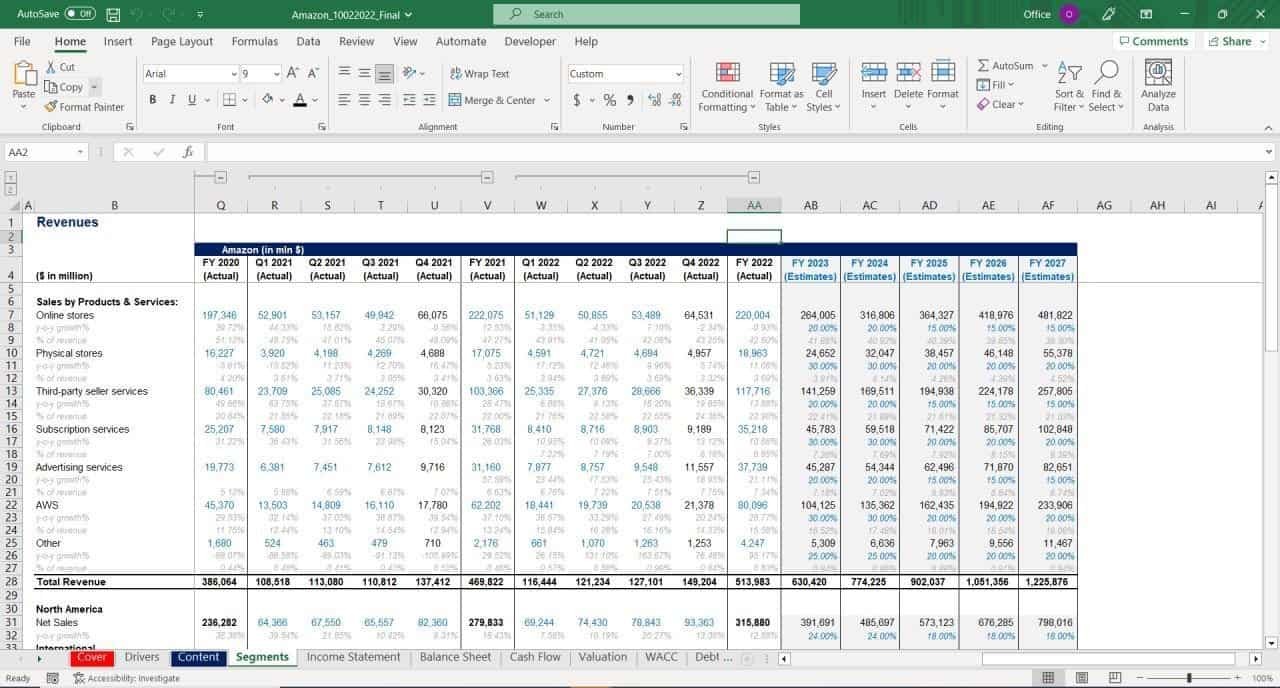Collapse the column group above column Q
1280x688 pixels.
[221, 177]
